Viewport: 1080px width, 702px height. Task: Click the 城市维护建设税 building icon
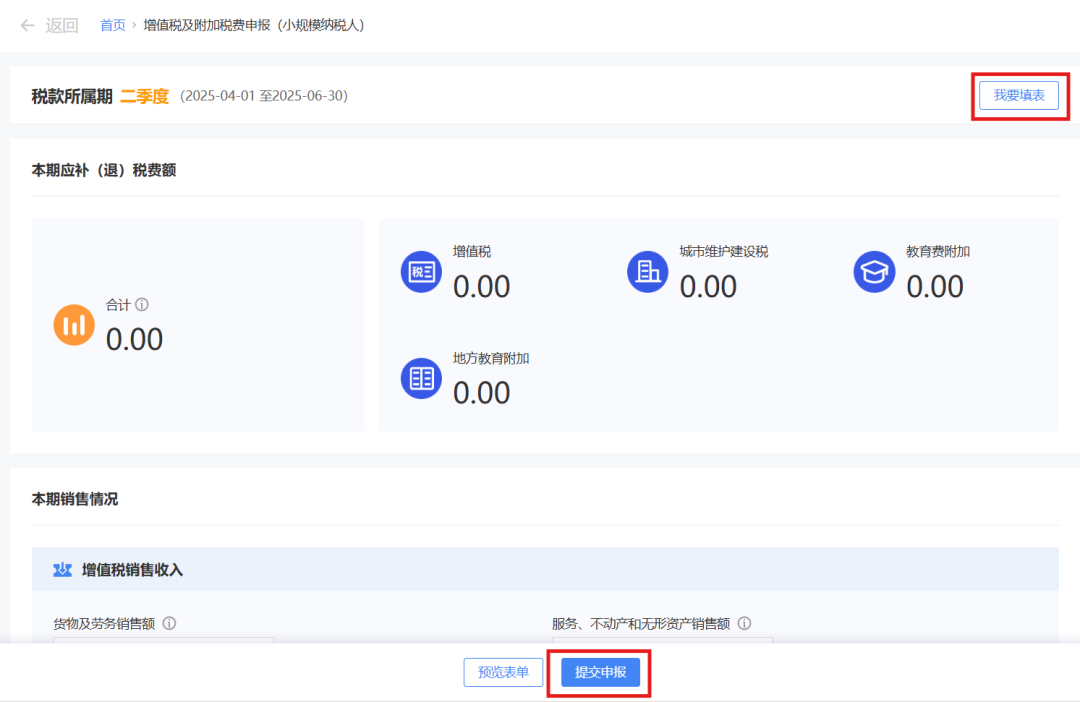[x=647, y=271]
